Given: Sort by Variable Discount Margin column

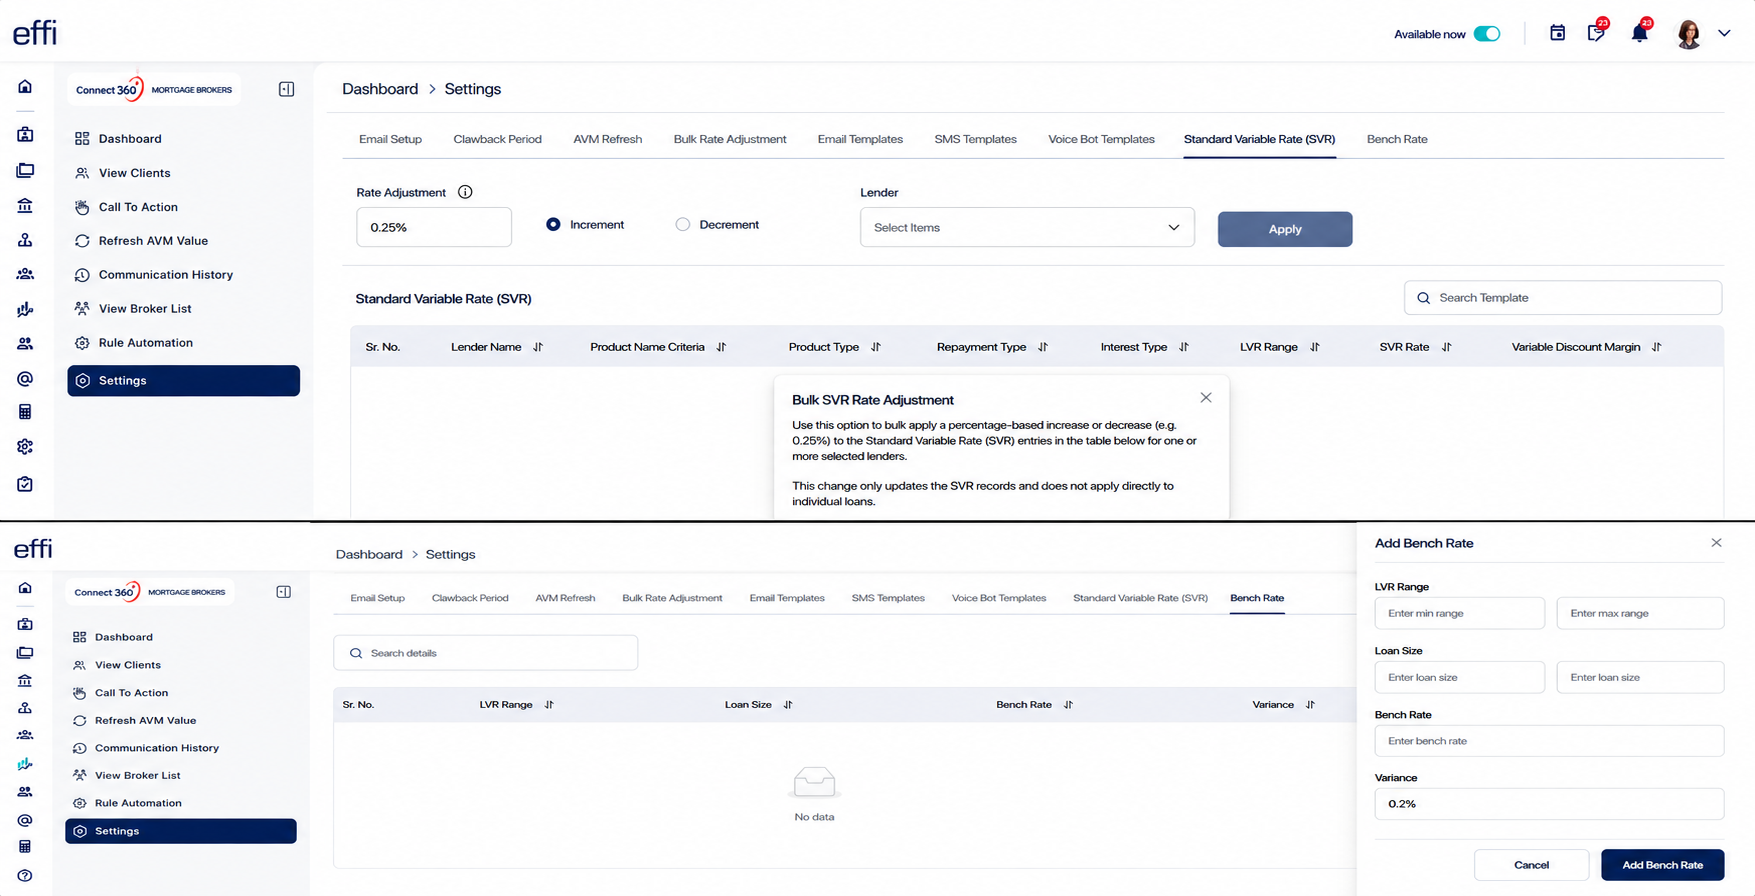Looking at the screenshot, I should tap(1657, 347).
